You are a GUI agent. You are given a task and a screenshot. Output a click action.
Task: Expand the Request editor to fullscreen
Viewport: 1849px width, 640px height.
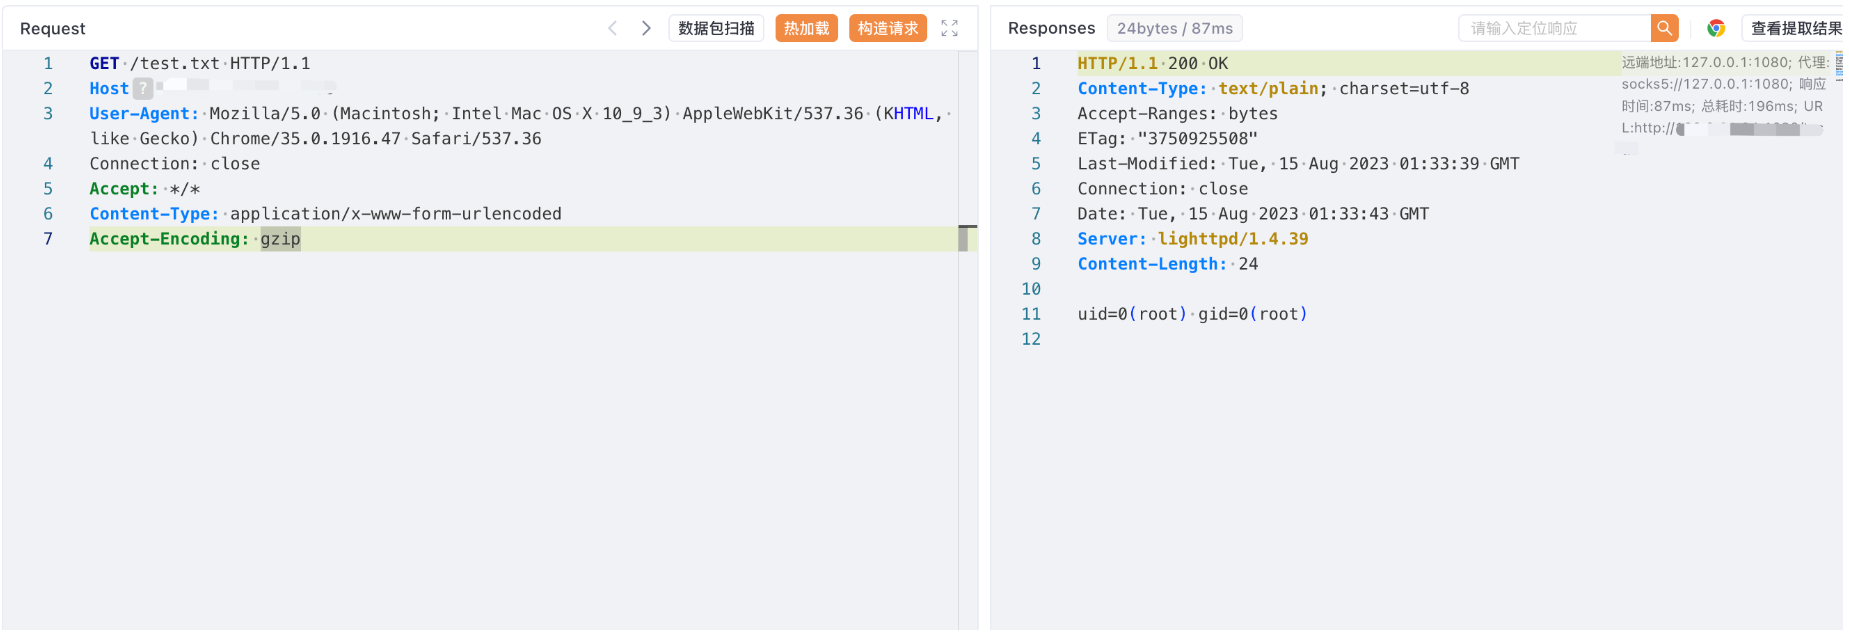point(949,28)
